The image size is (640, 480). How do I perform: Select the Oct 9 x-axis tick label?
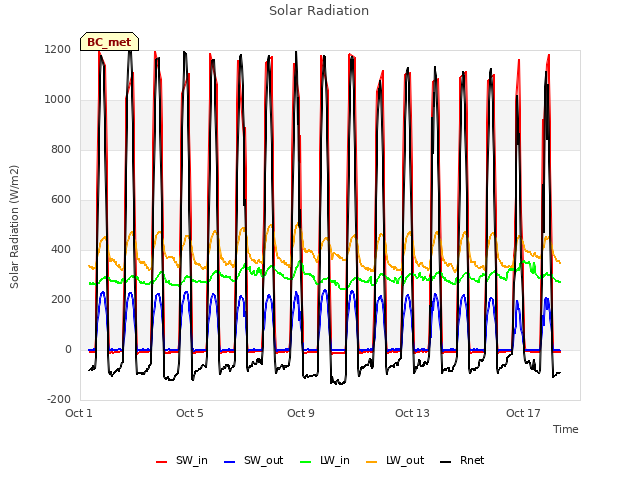tap(301, 413)
